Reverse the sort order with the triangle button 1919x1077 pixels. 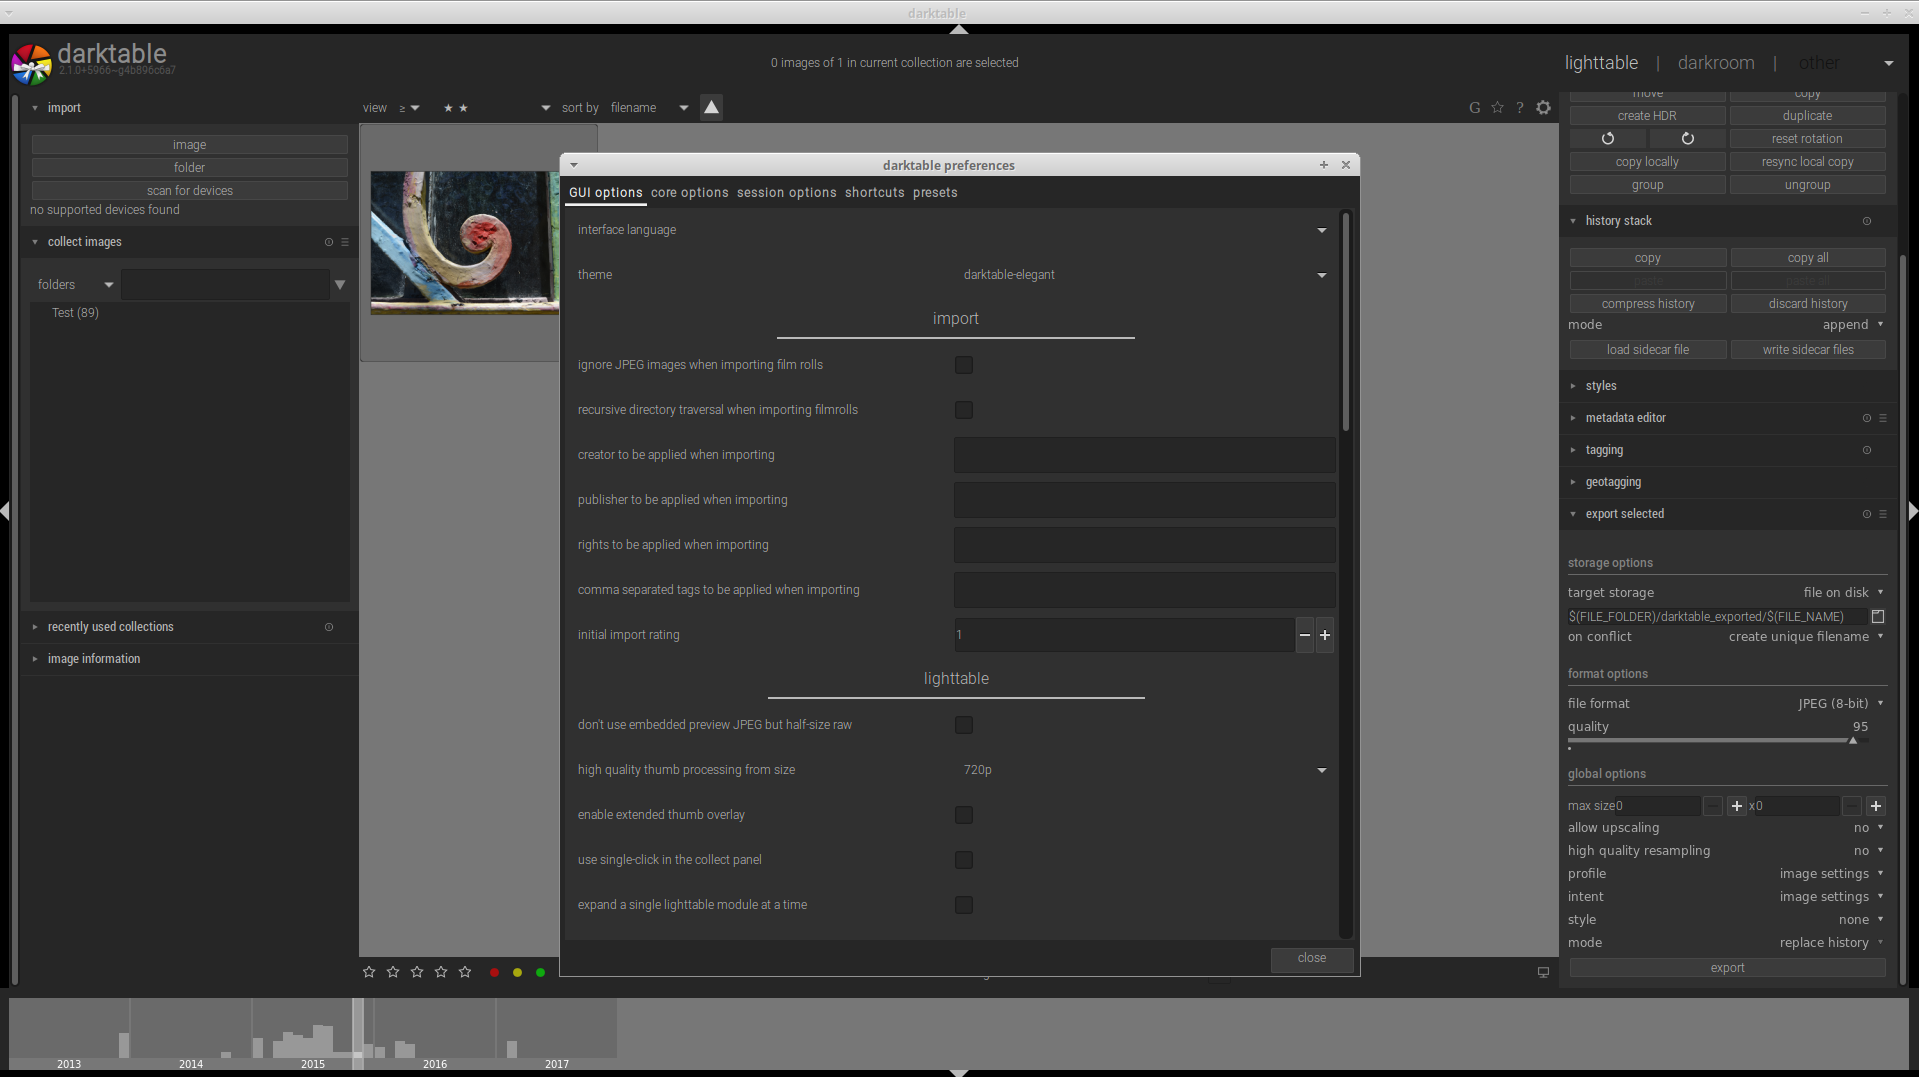pos(711,107)
